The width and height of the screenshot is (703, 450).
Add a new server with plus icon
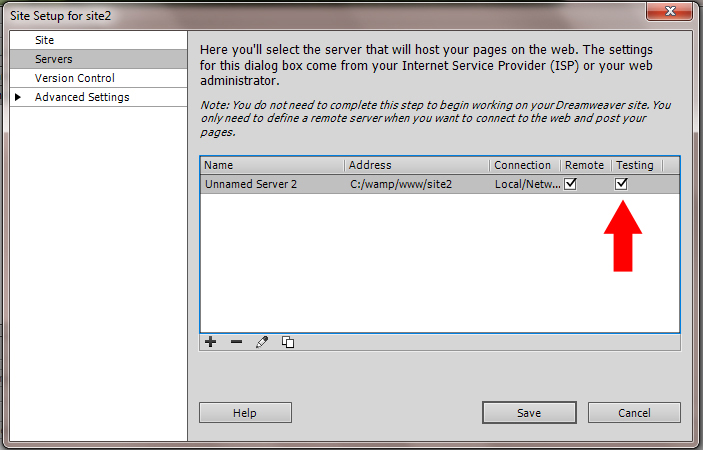[x=210, y=342]
